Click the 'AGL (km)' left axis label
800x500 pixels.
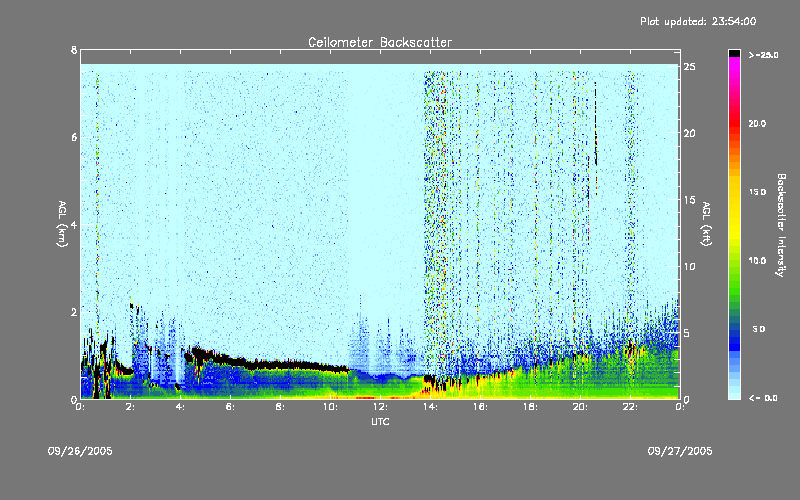point(62,224)
